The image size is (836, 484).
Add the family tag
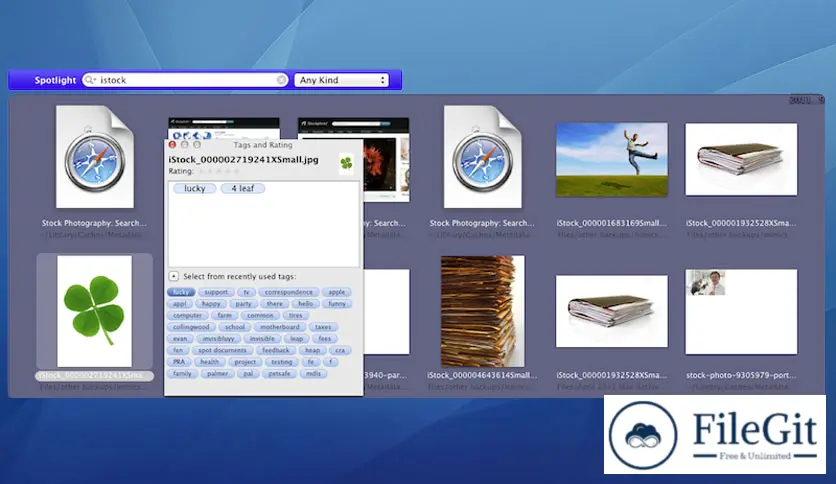pyautogui.click(x=182, y=374)
